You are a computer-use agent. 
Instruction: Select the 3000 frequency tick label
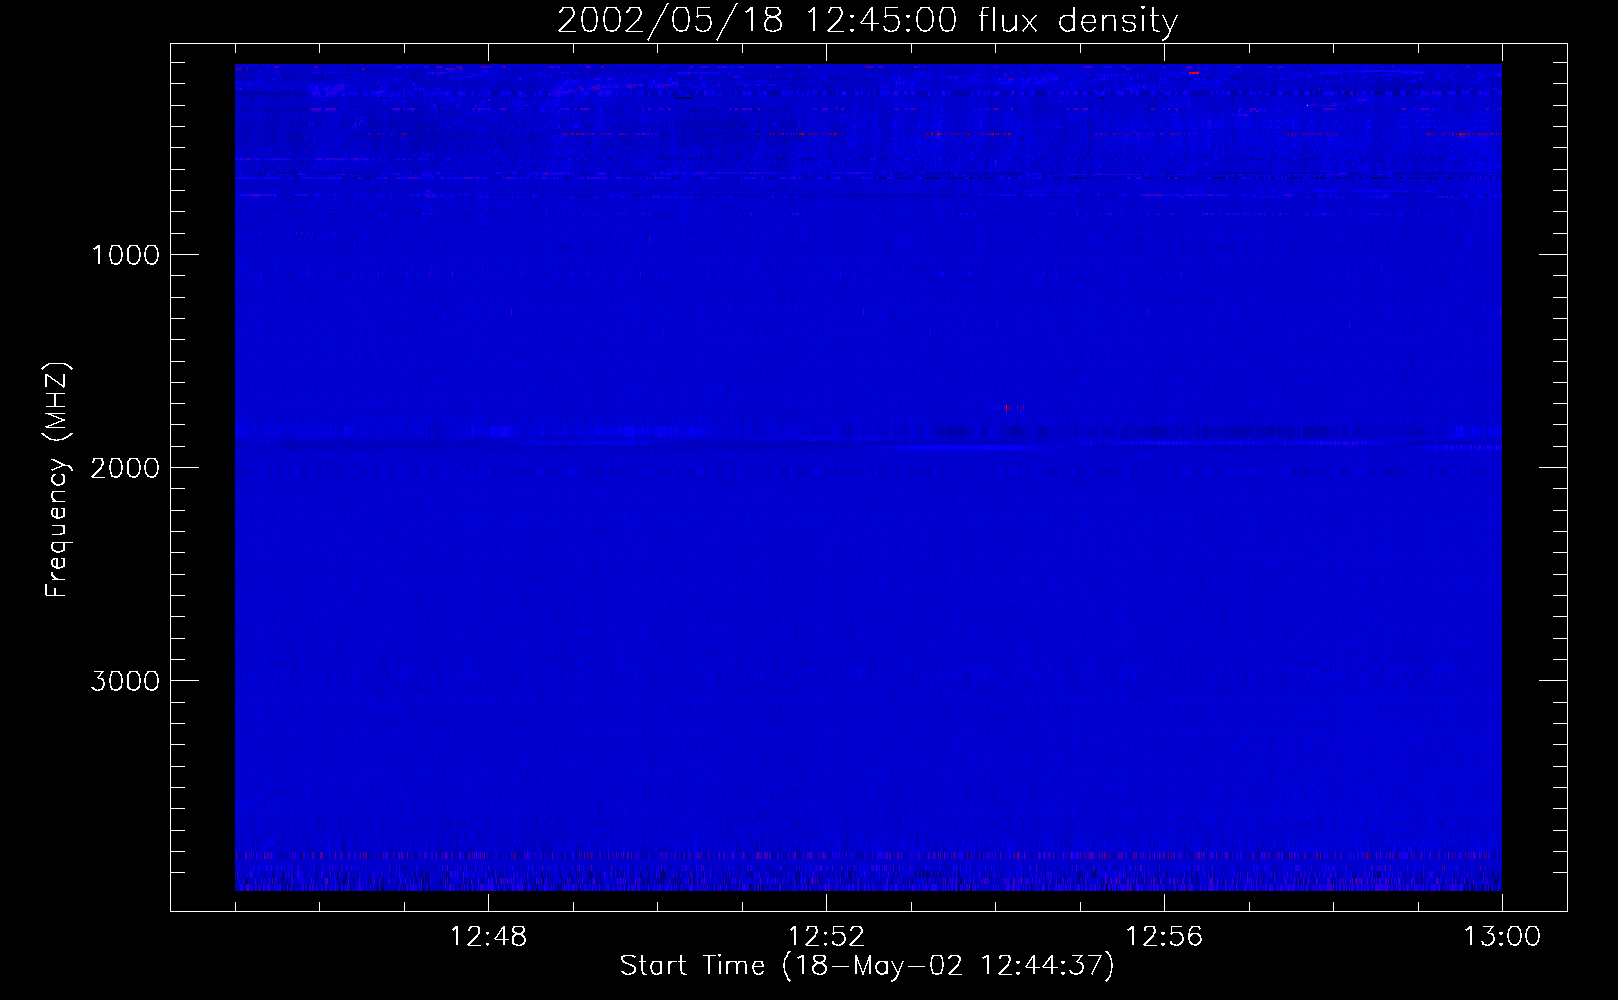coord(125,681)
